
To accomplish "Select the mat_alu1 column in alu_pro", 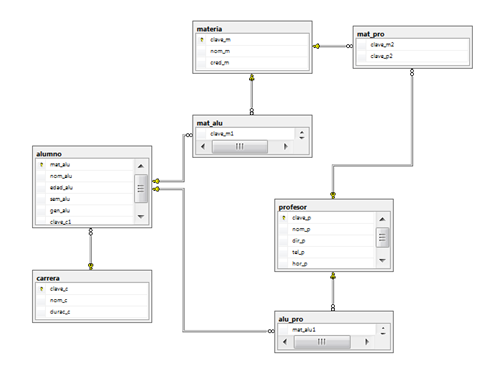I will (327, 330).
